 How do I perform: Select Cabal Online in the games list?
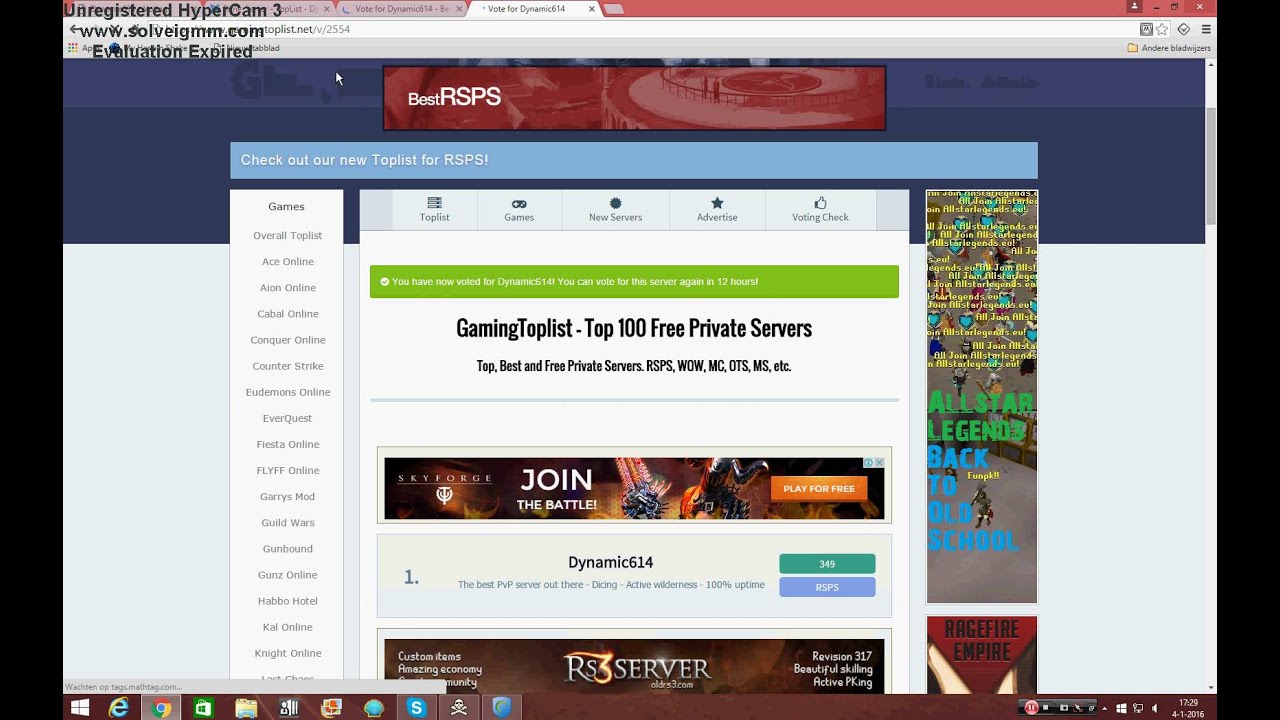[x=287, y=314]
